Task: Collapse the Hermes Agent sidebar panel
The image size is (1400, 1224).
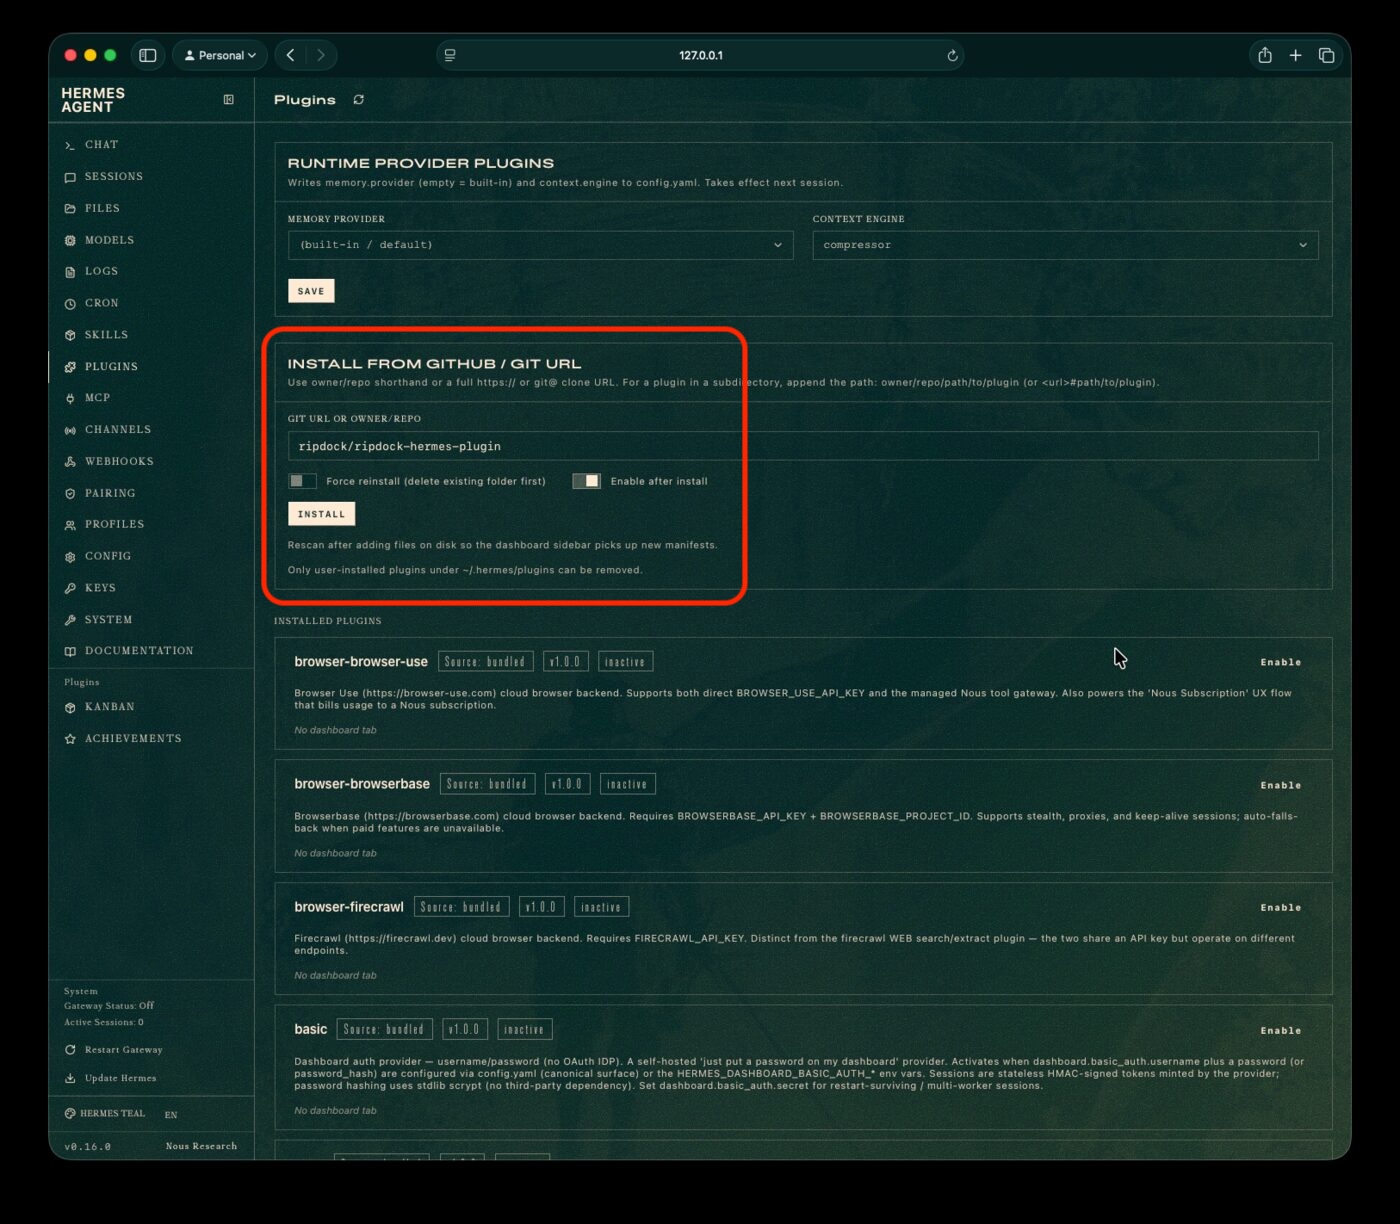Action: [229, 100]
